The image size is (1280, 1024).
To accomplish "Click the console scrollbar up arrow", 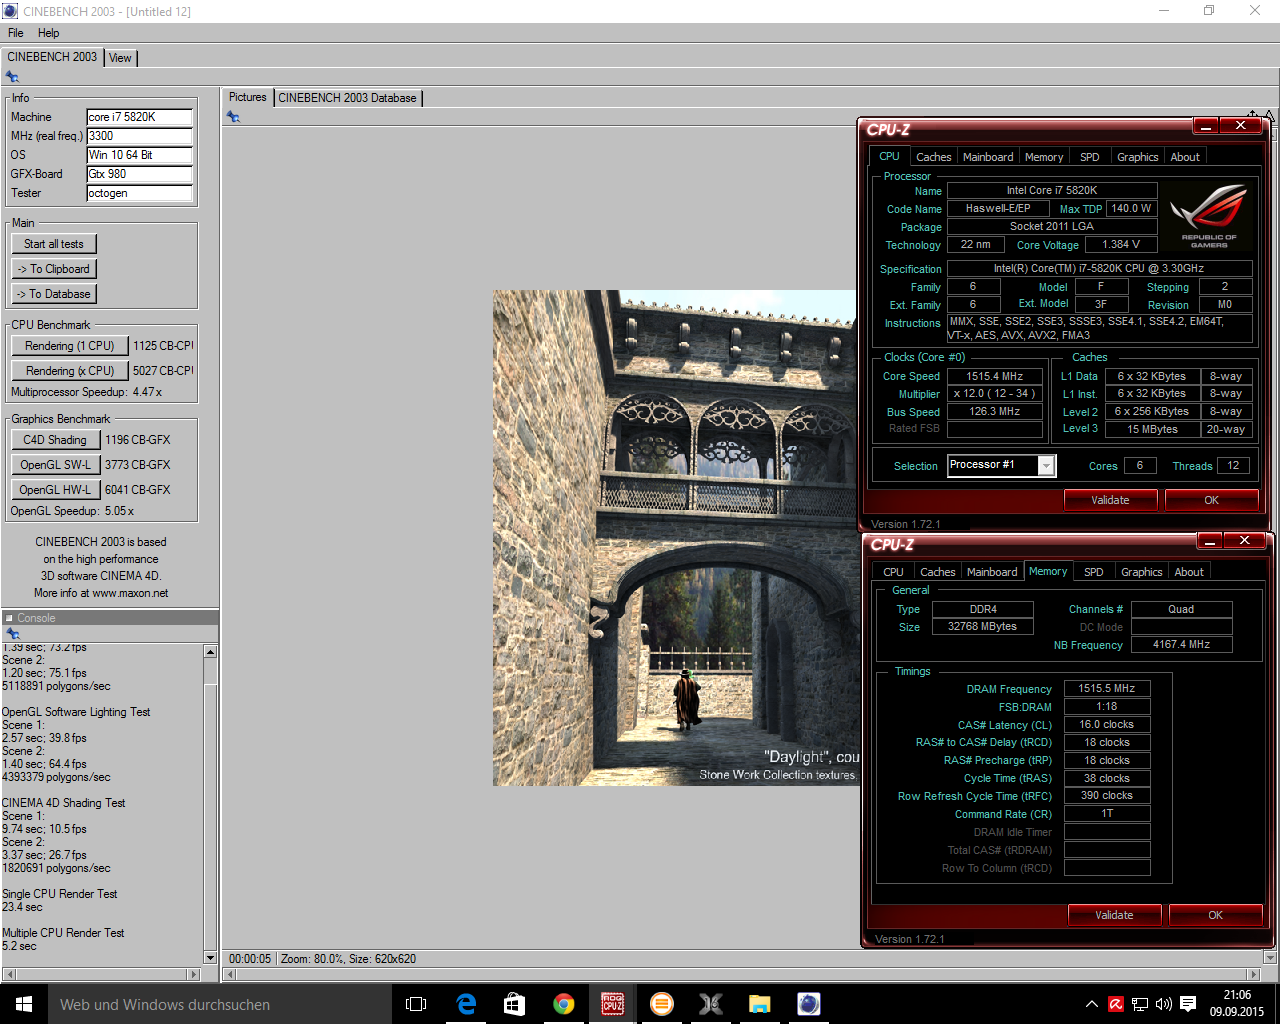I will pos(210,651).
